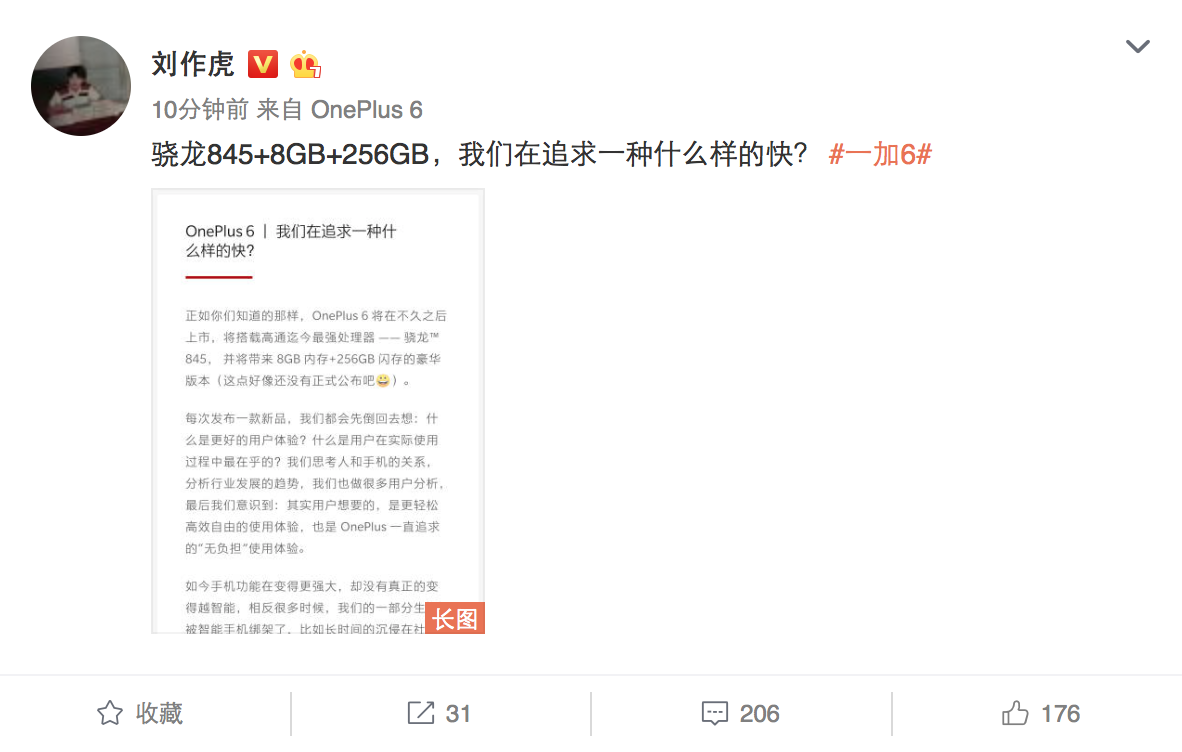The width and height of the screenshot is (1182, 752).
Task: Click the OnePlus 6 source link
Action: pyautogui.click(x=366, y=110)
